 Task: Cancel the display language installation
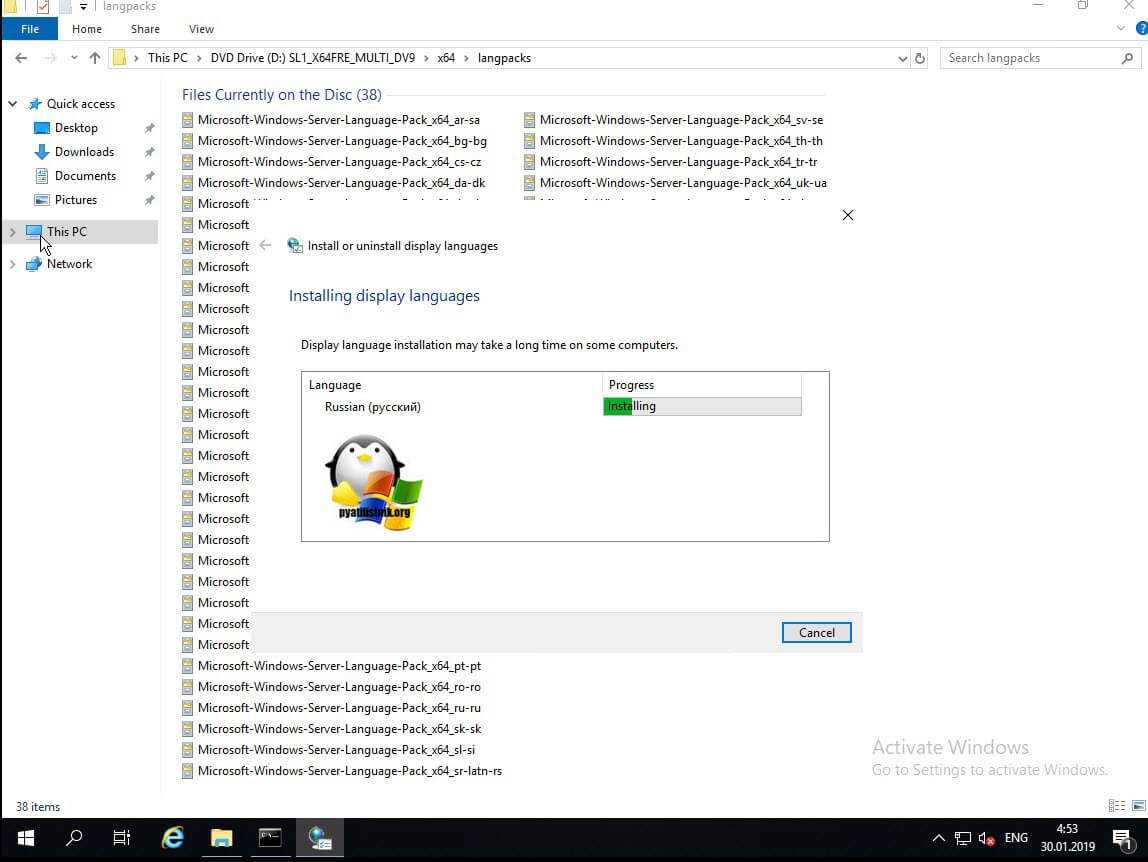click(816, 632)
